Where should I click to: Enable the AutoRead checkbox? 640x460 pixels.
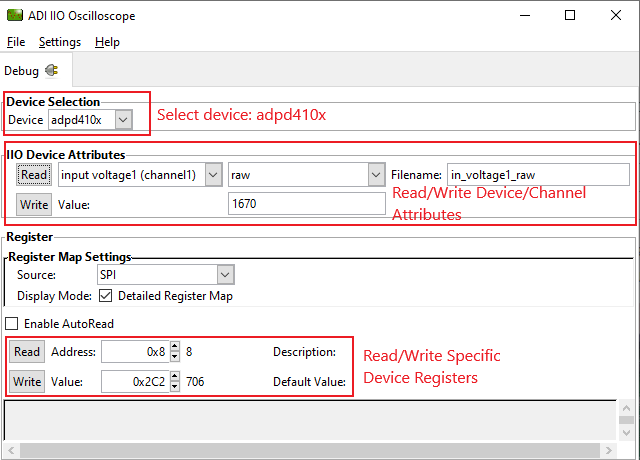click(x=12, y=324)
